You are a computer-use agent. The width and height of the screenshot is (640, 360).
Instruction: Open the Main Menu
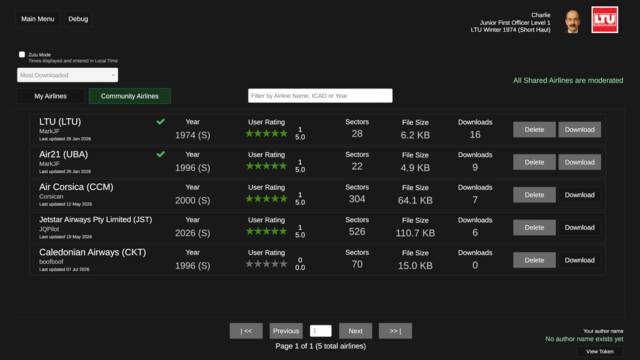38,19
